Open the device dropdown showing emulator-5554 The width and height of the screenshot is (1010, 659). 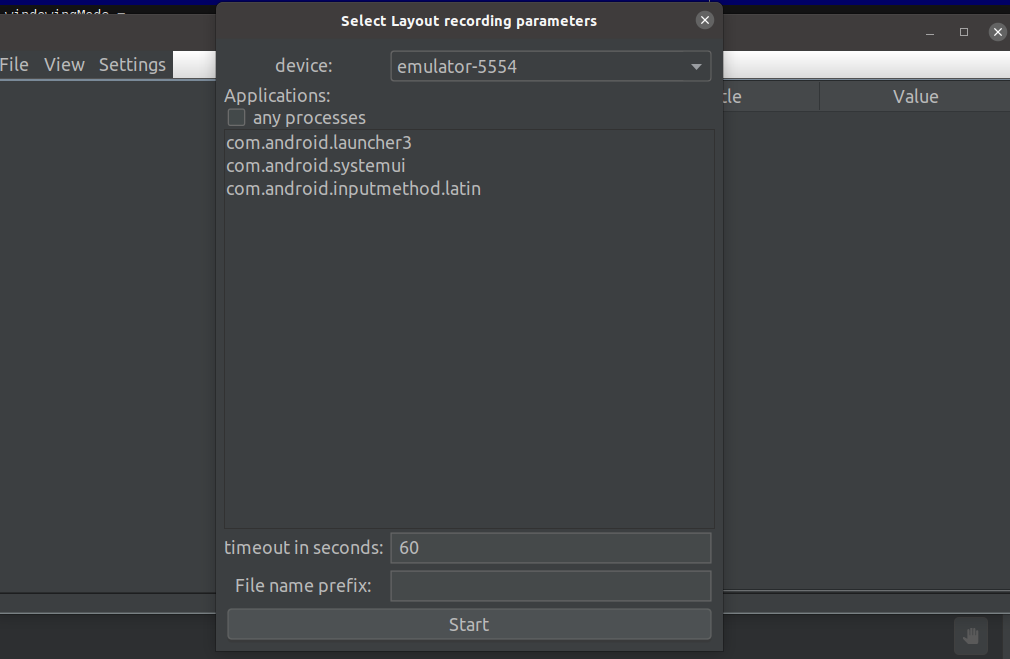click(x=551, y=66)
